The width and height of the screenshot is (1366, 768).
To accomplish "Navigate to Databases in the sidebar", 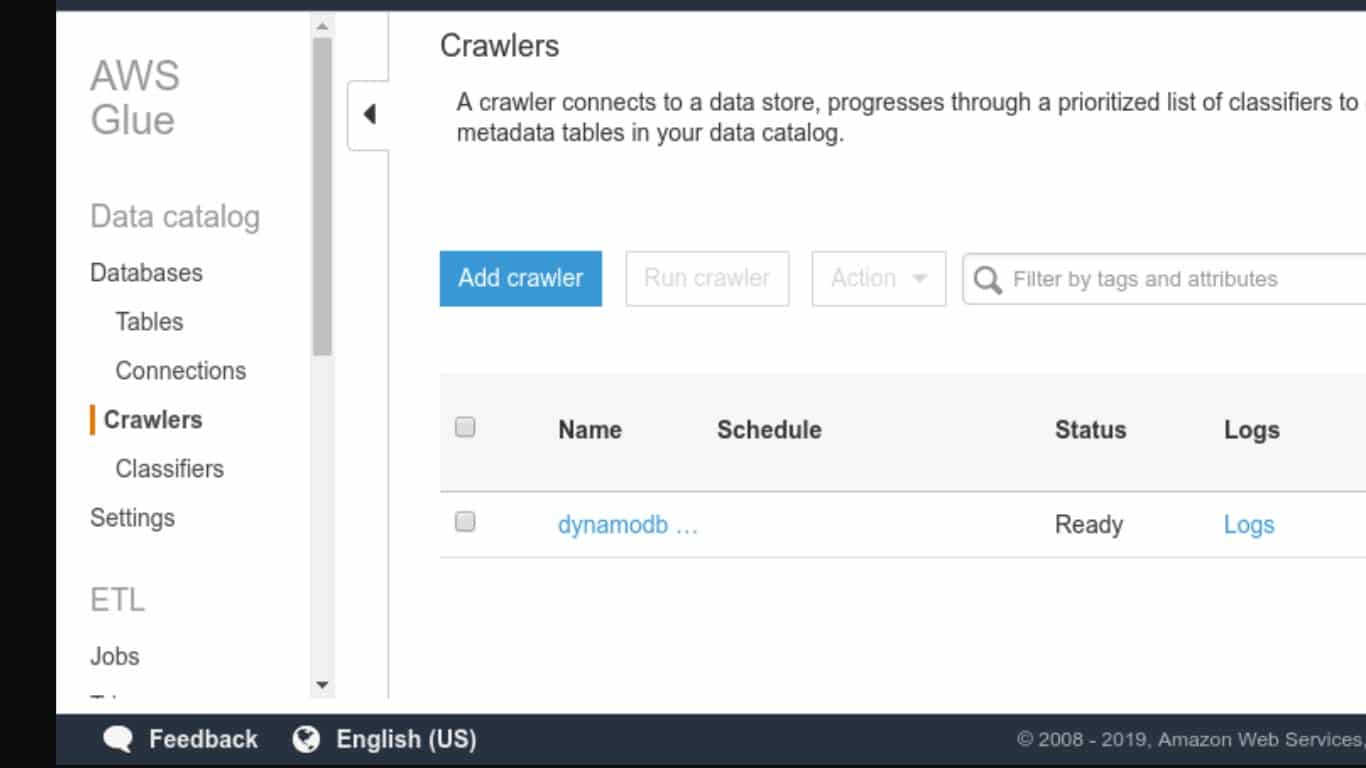I will 146,272.
